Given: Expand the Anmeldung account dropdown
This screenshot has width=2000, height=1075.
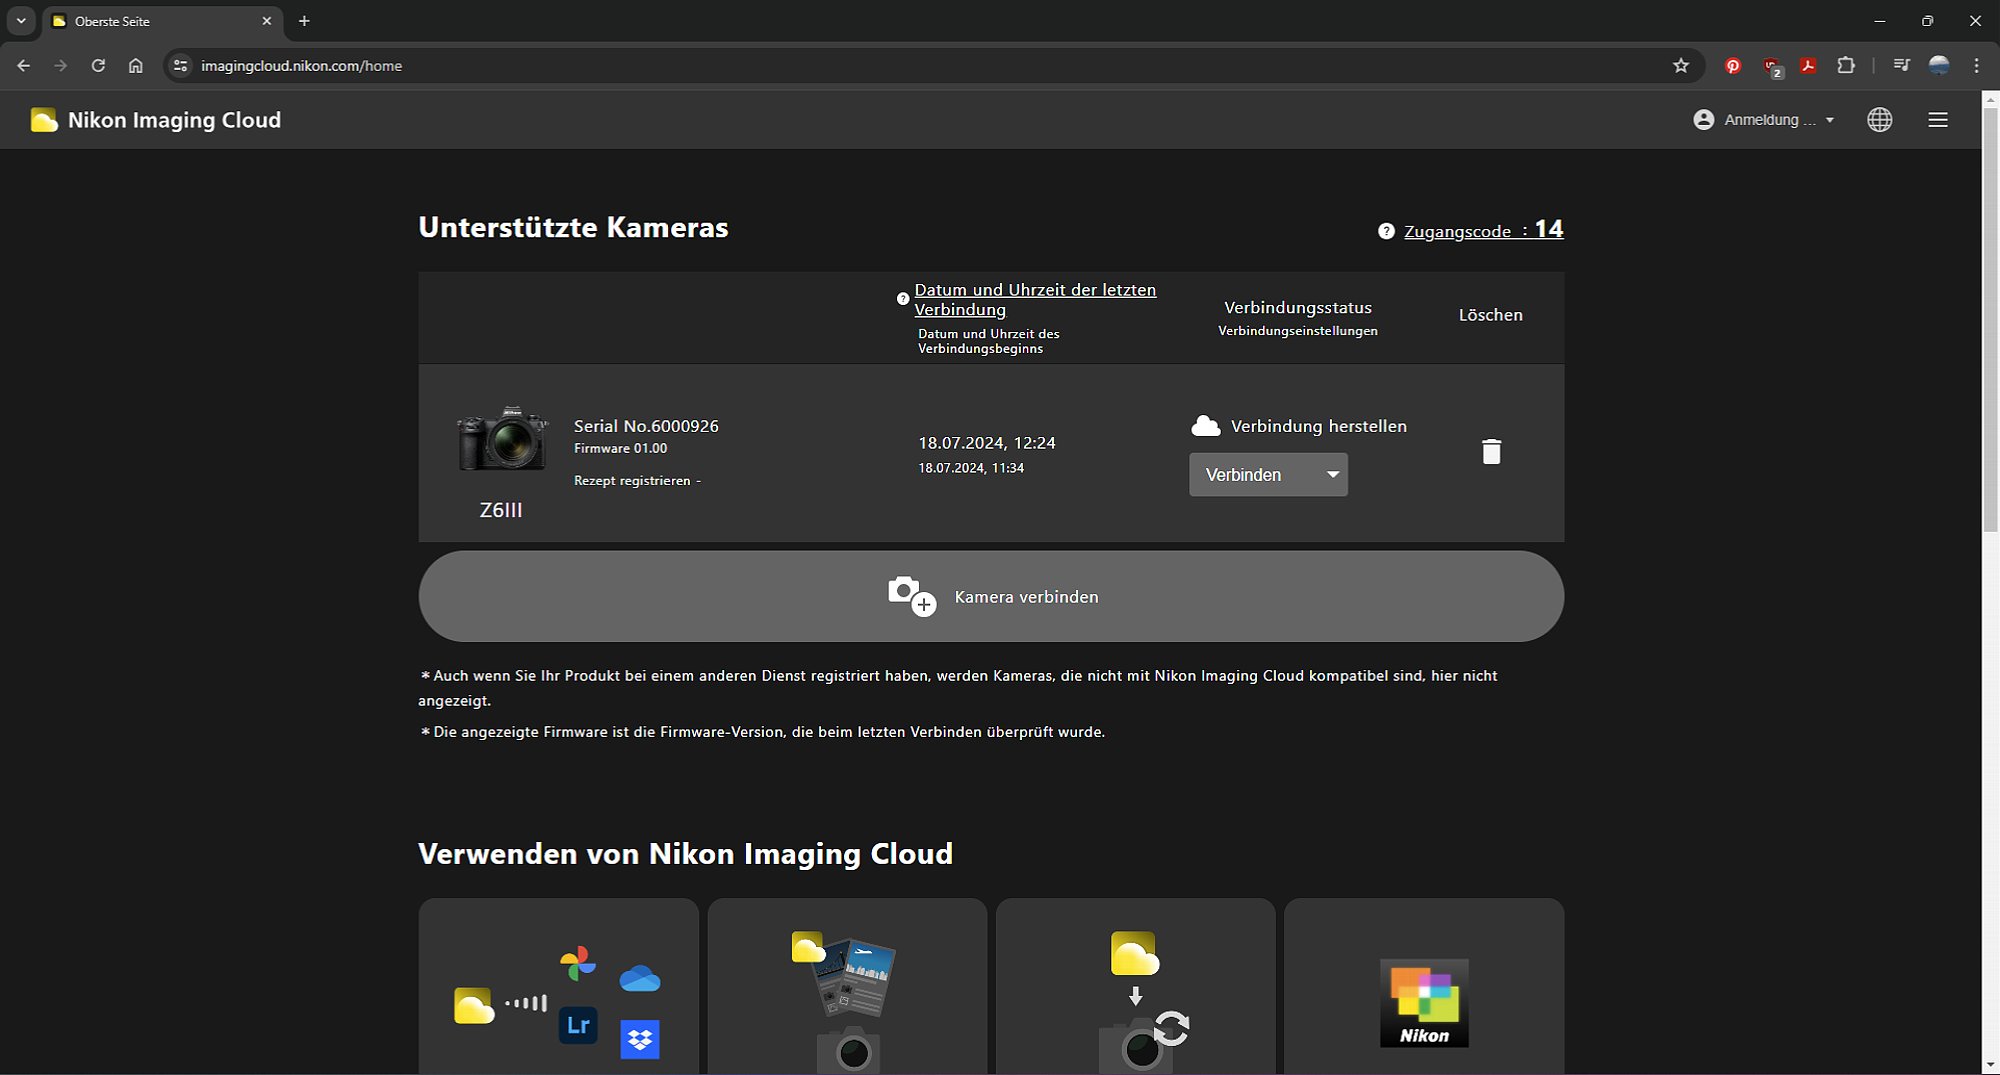Looking at the screenshot, I should (1765, 120).
